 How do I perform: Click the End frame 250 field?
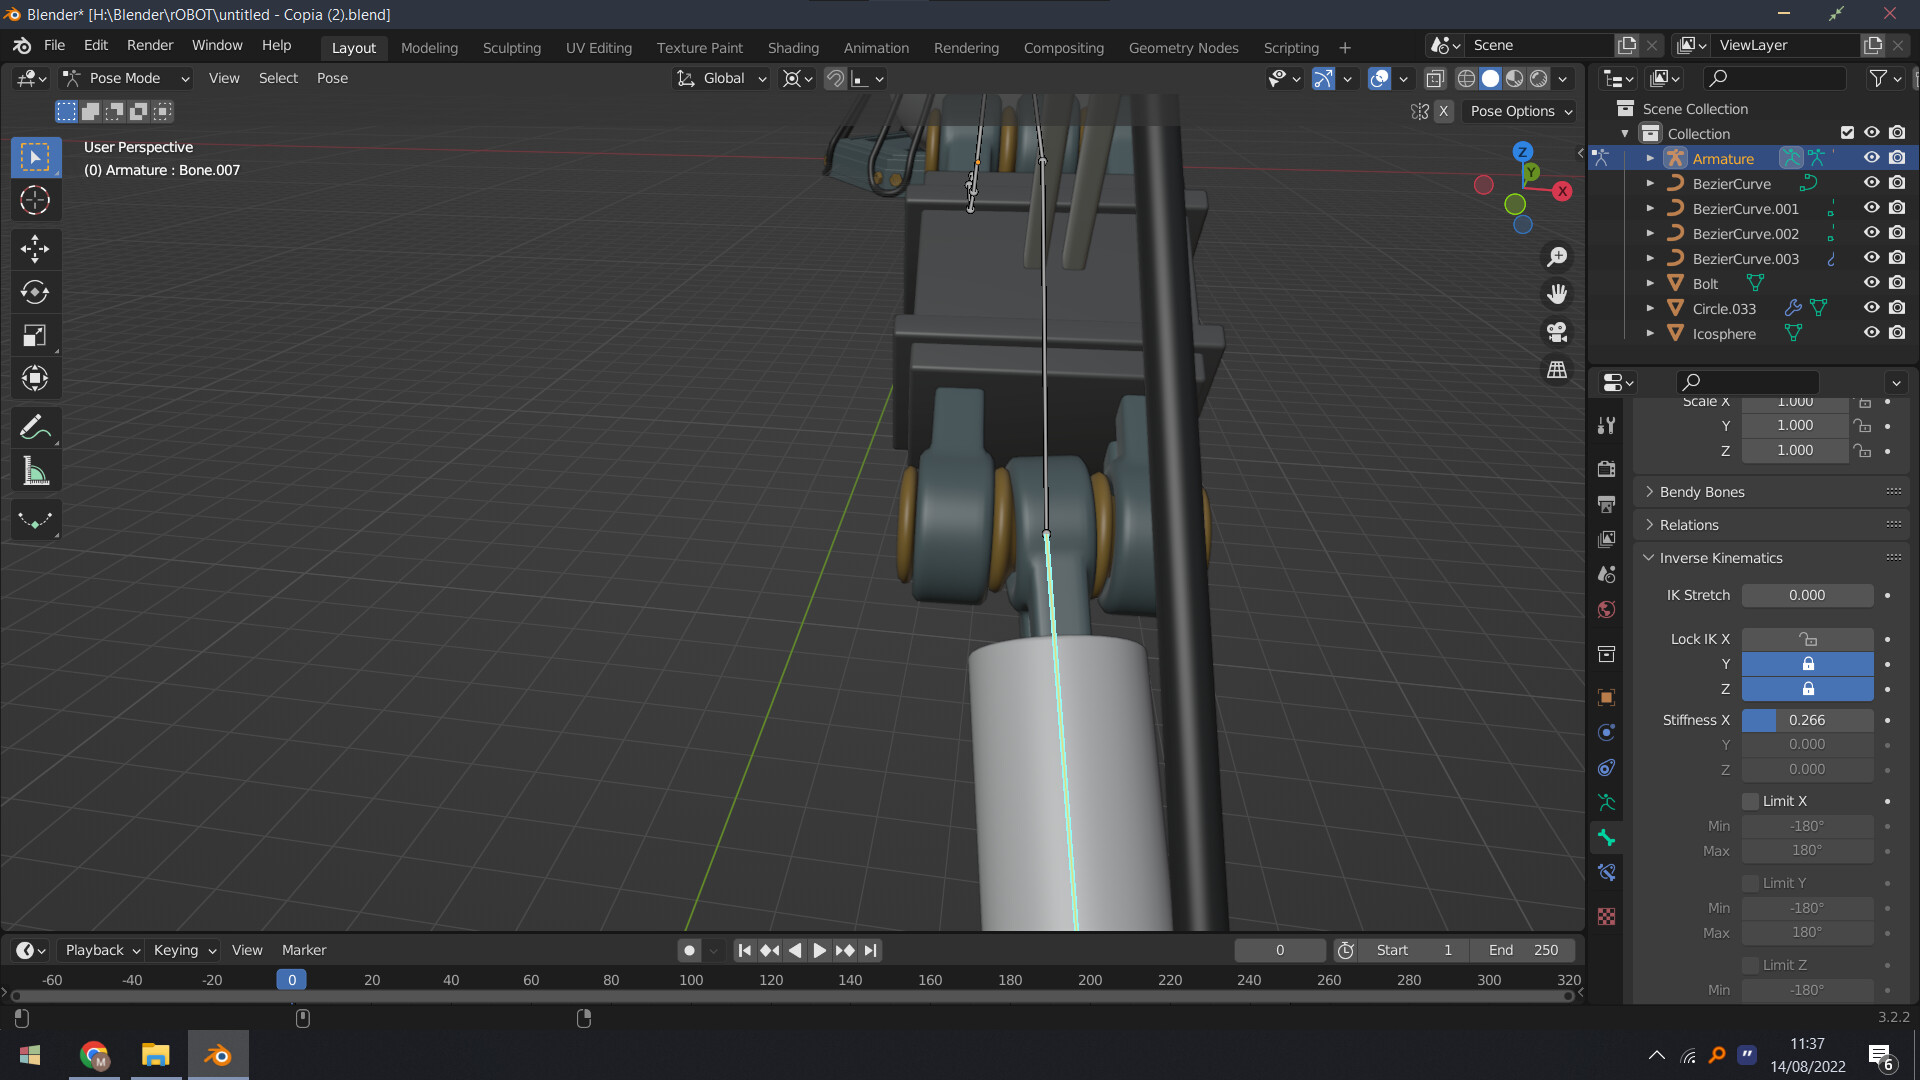pos(1522,950)
